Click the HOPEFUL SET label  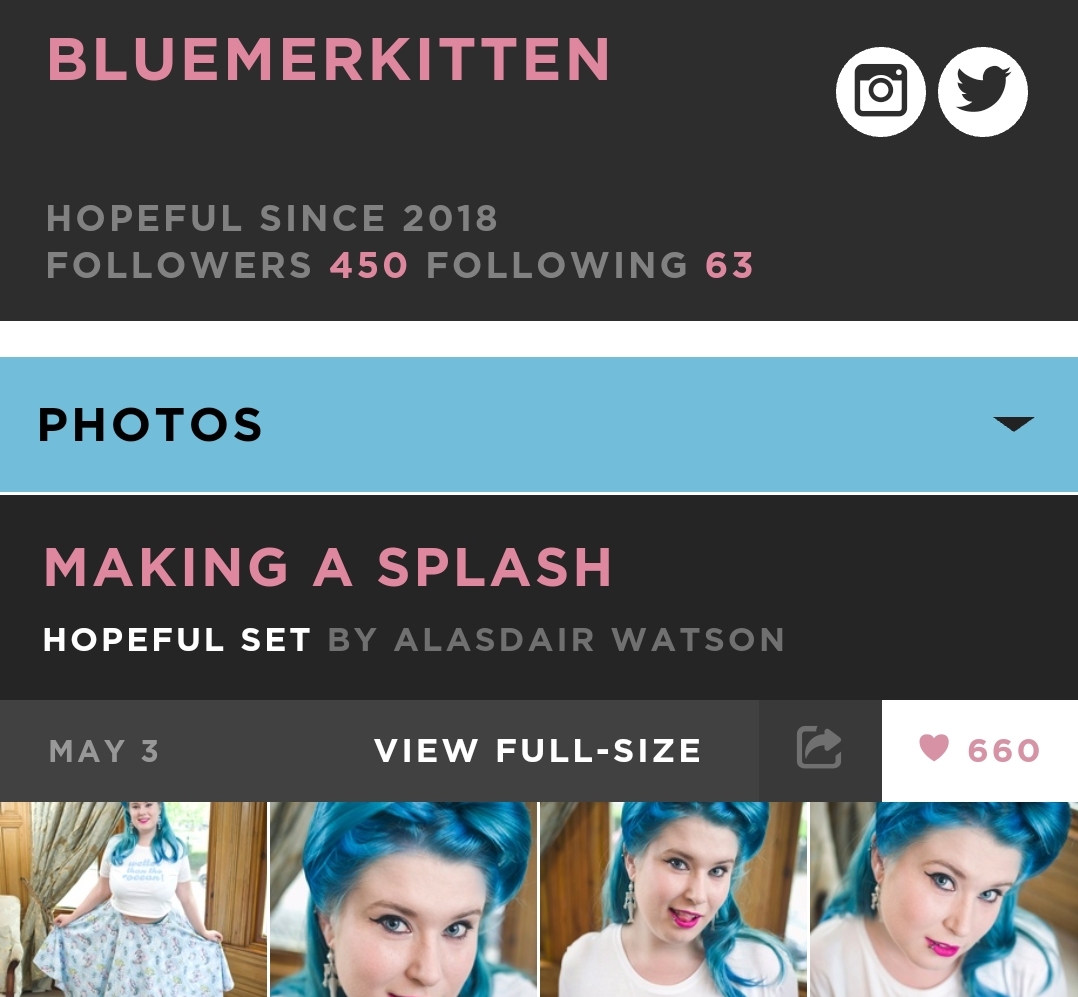click(x=177, y=639)
